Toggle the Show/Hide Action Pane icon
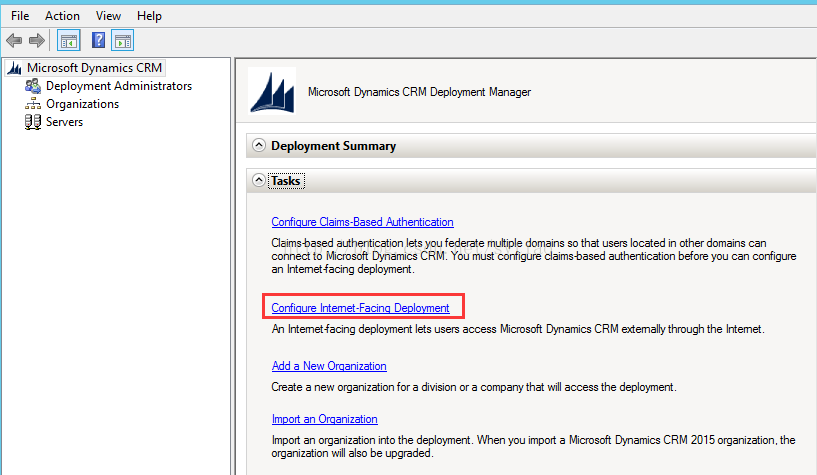The image size is (817, 475). 123,41
